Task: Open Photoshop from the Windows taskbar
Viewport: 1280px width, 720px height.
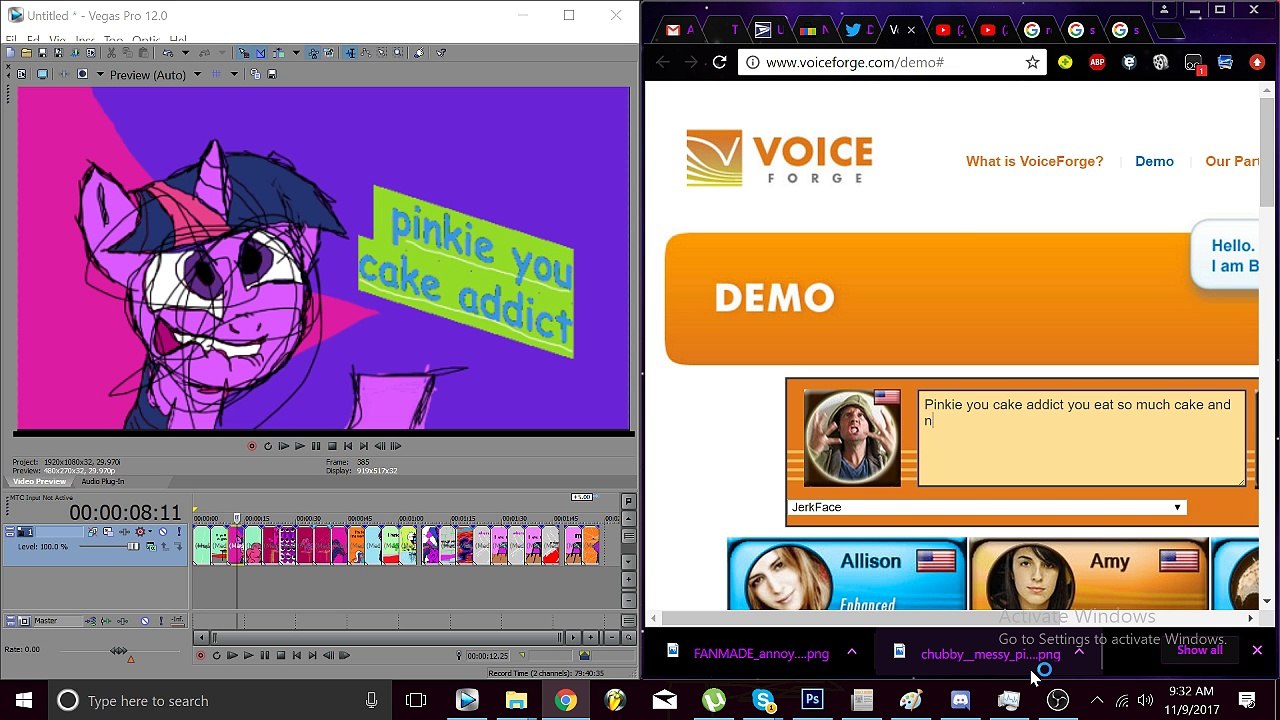Action: pyautogui.click(x=812, y=700)
